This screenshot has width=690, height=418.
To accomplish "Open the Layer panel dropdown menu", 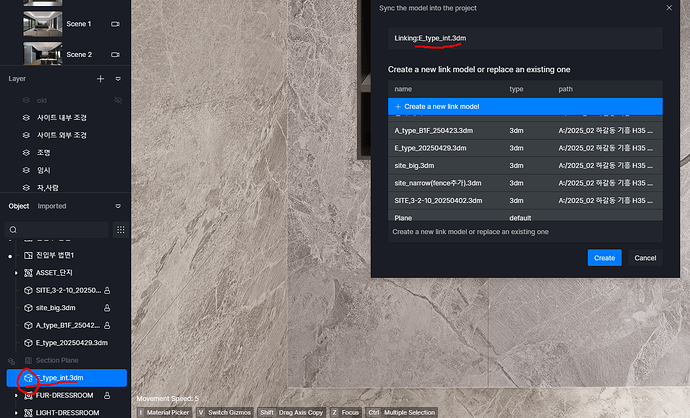I will click(x=118, y=79).
